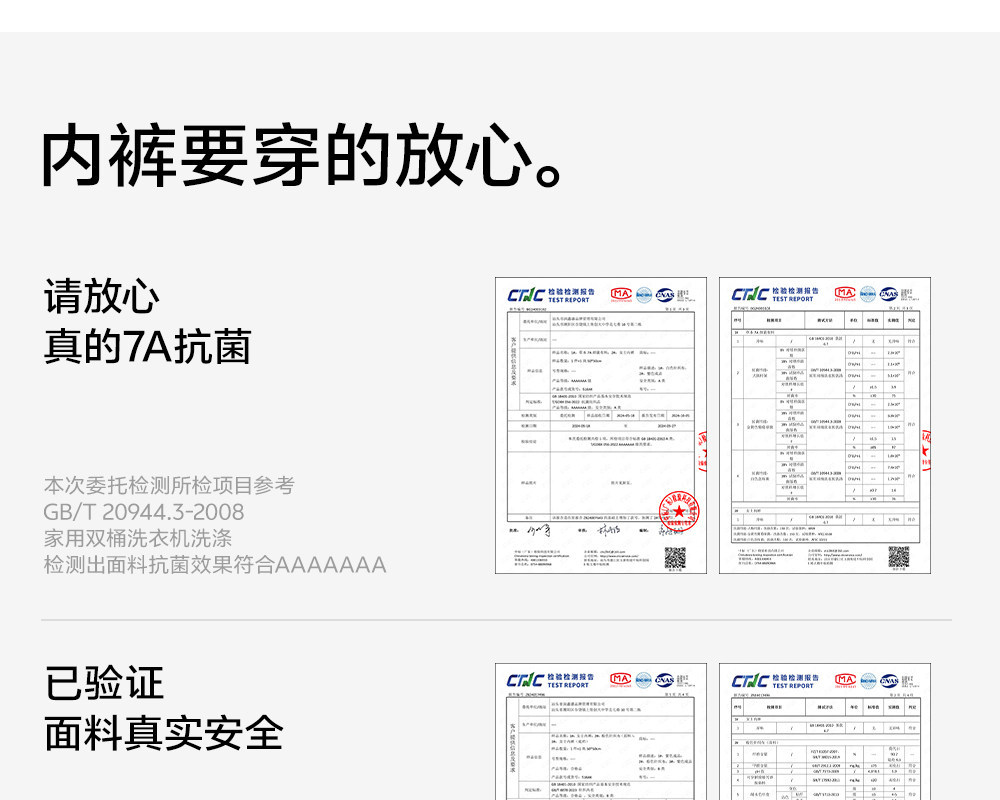
Task: Click the CTTC logo on the first 7A report
Action: [526, 295]
